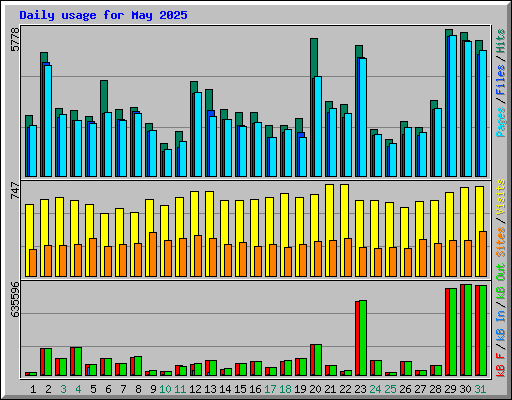Click the green kB Out bar for day 23

click(363, 338)
